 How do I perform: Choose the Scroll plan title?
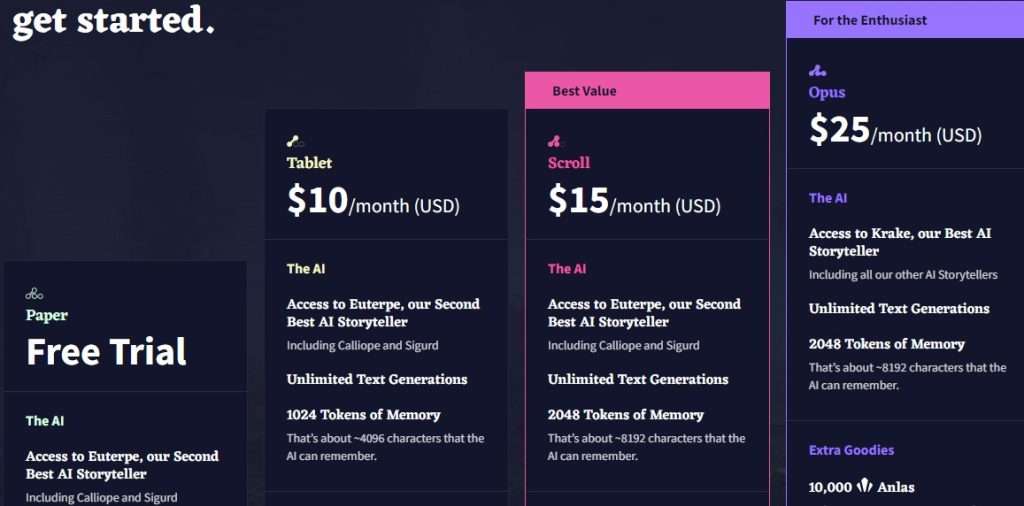pos(569,163)
